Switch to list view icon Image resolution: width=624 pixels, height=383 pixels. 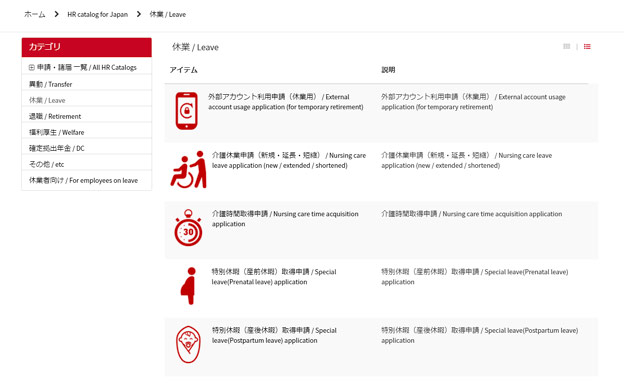[587, 47]
